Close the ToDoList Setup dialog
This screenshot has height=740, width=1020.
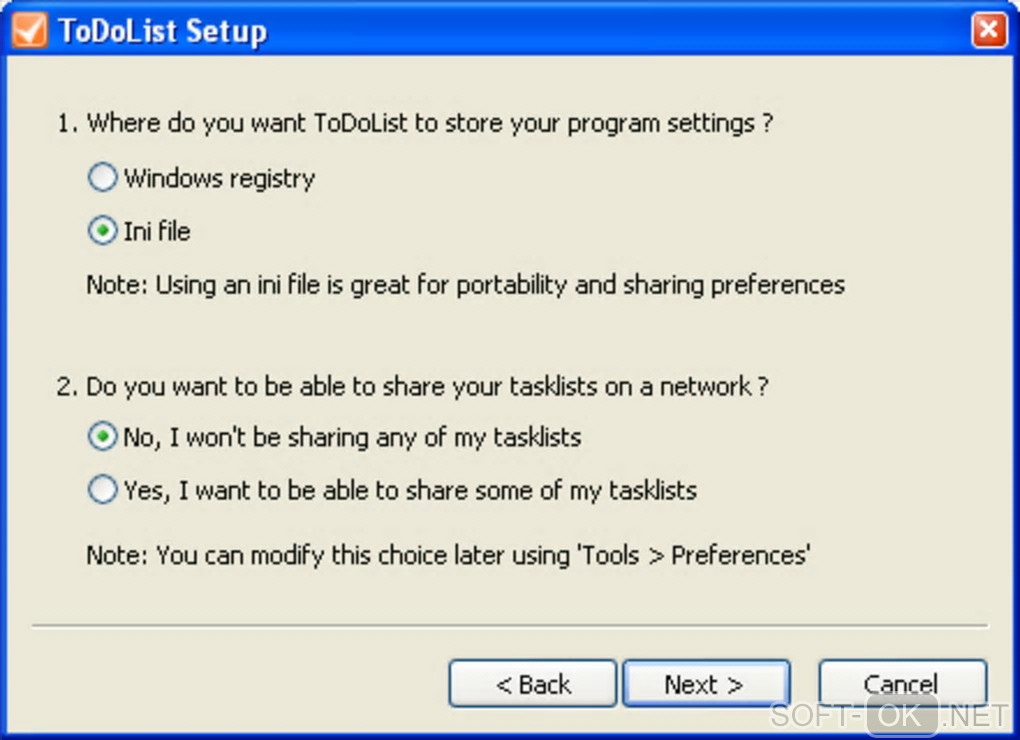(x=988, y=30)
